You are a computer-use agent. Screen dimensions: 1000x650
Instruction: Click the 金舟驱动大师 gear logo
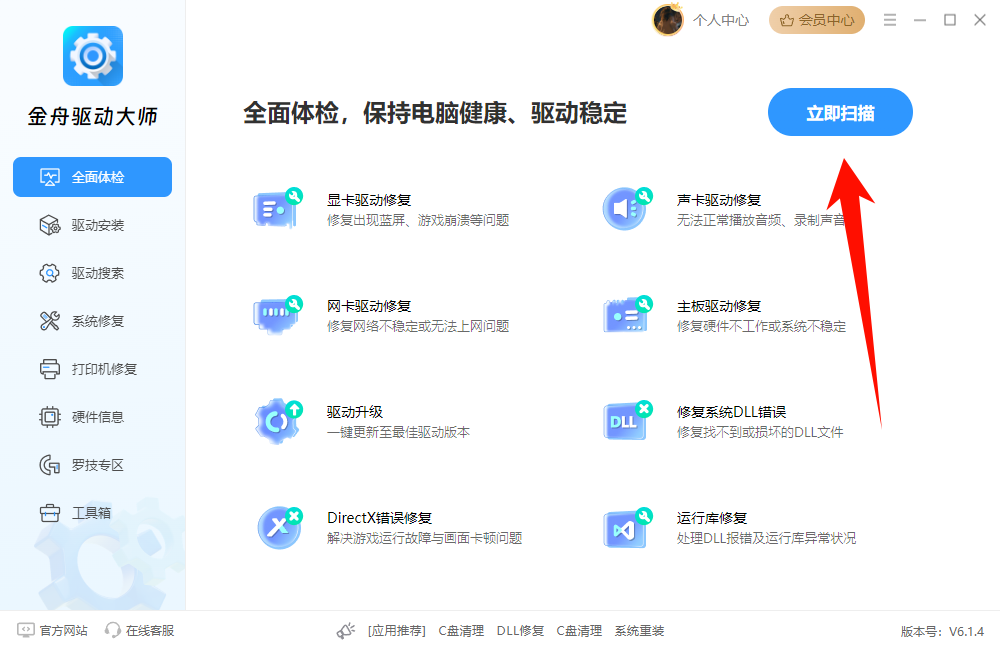pos(93,56)
